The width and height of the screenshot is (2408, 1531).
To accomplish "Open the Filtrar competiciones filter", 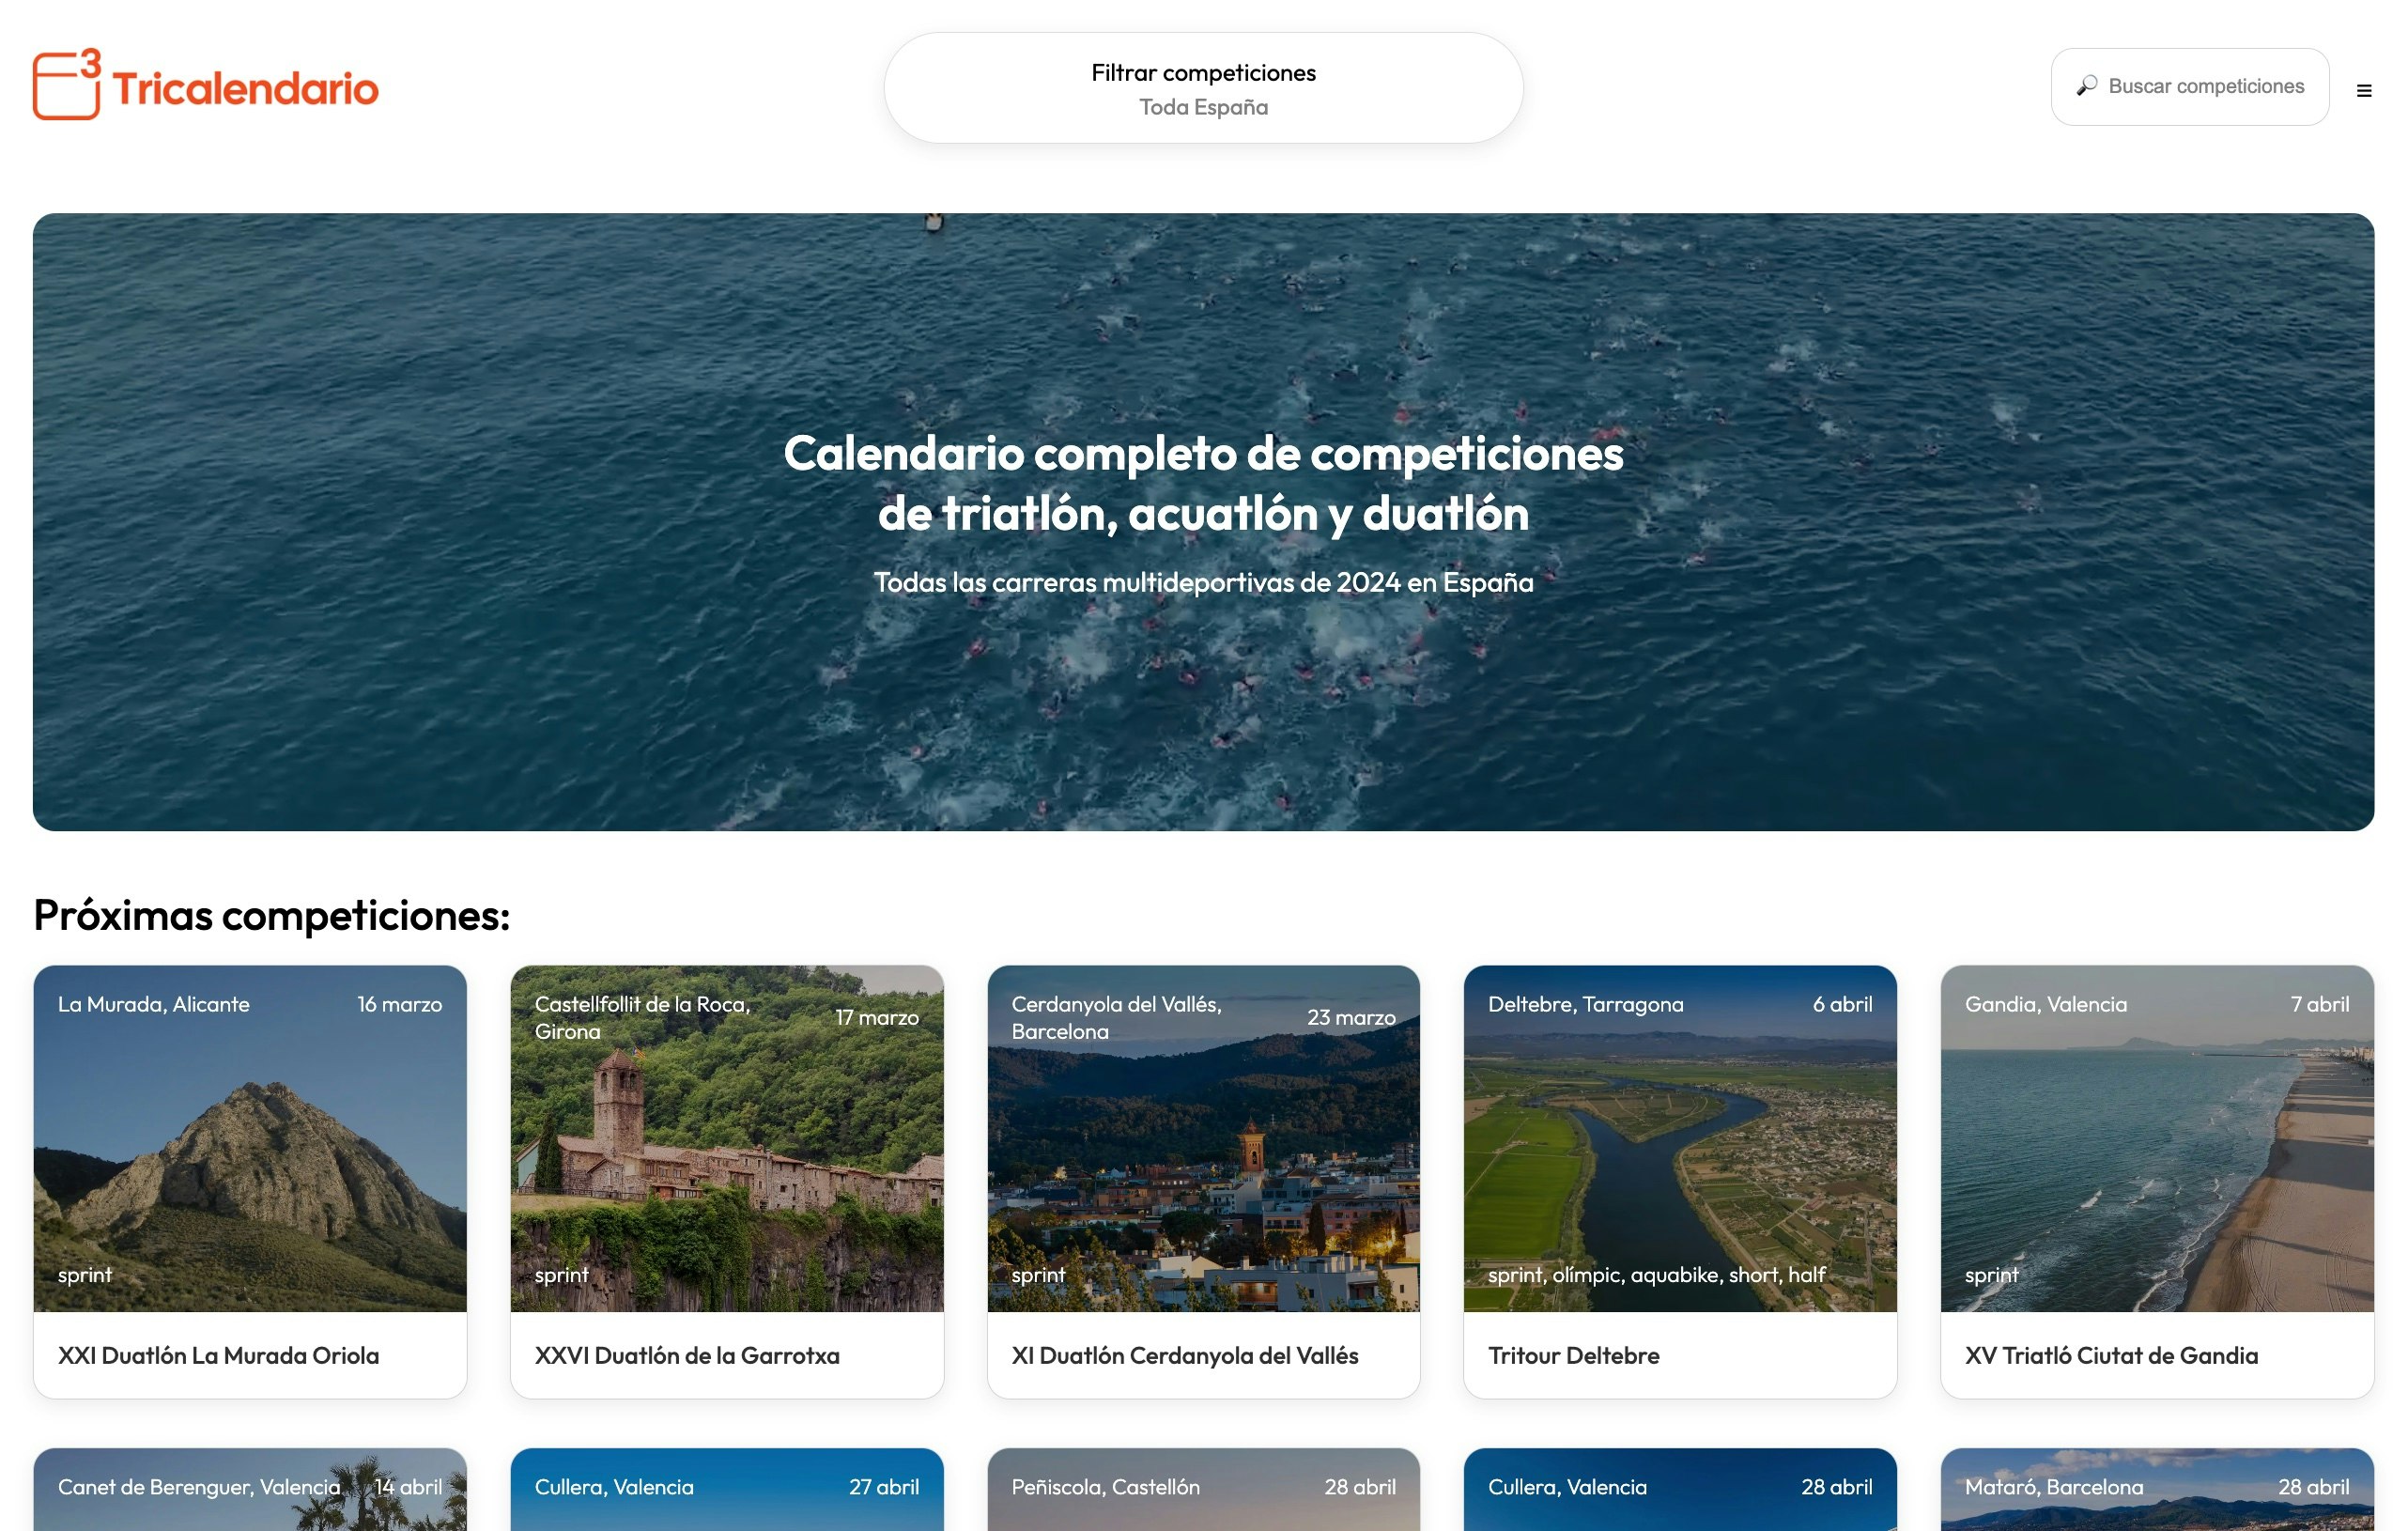I will pos(1203,88).
